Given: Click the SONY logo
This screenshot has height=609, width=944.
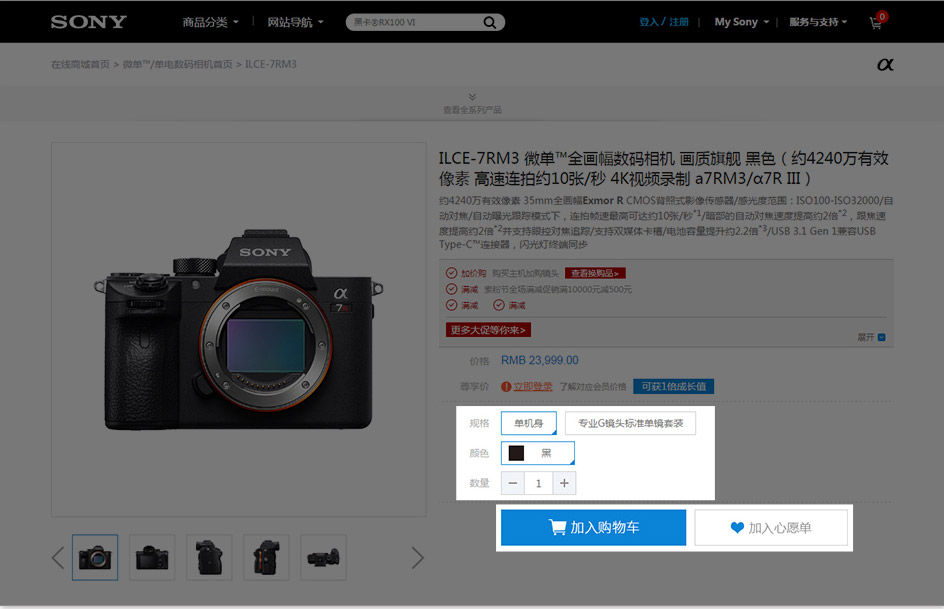Looking at the screenshot, I should (88, 22).
